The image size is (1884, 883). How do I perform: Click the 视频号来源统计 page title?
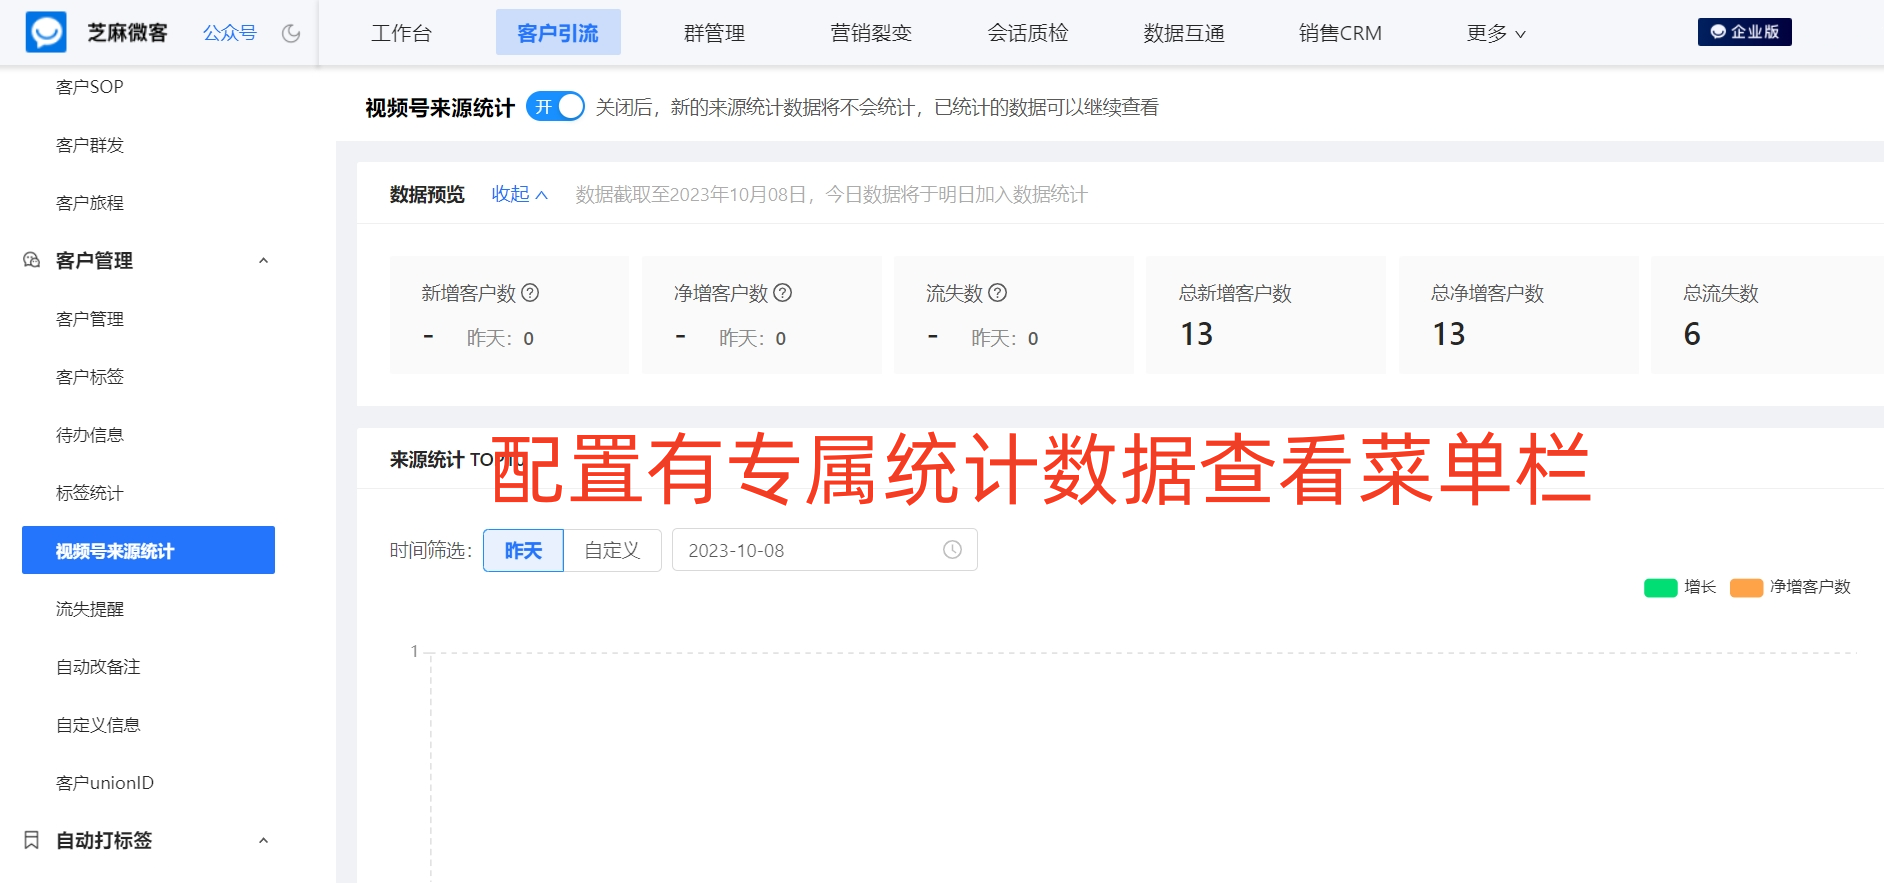tap(440, 108)
